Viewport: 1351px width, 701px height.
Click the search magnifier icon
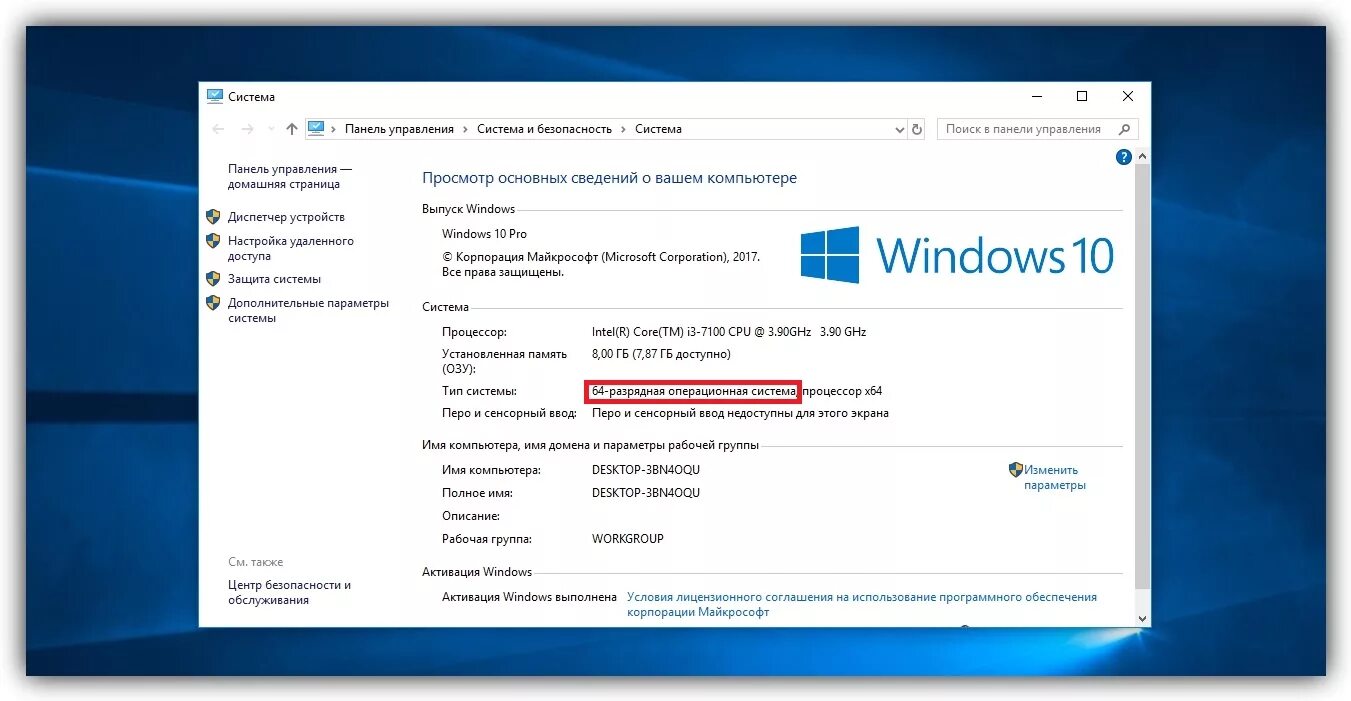tap(1124, 129)
